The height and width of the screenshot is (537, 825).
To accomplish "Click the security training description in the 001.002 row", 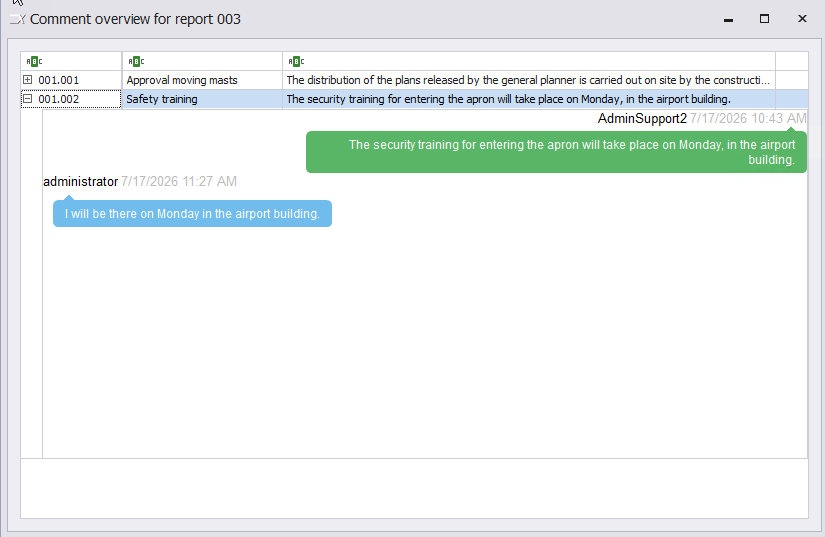I will (x=529, y=99).
